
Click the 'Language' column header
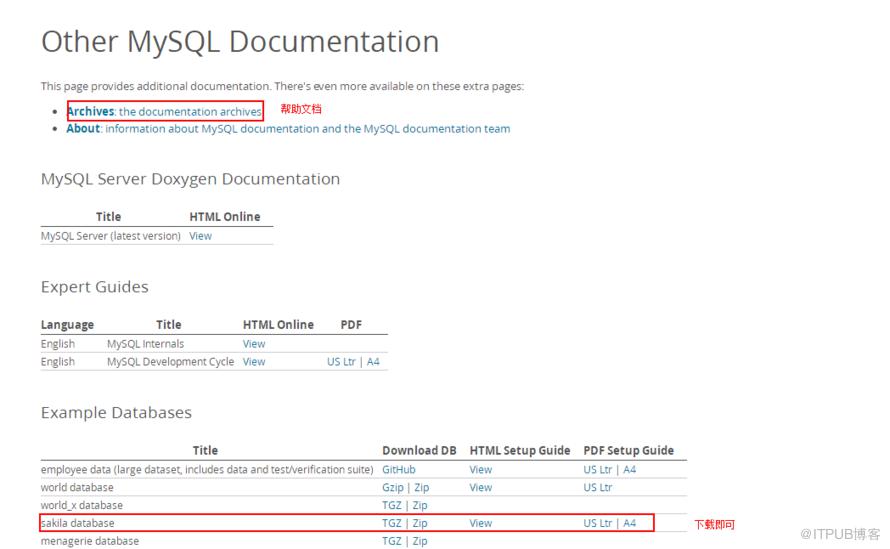(67, 325)
